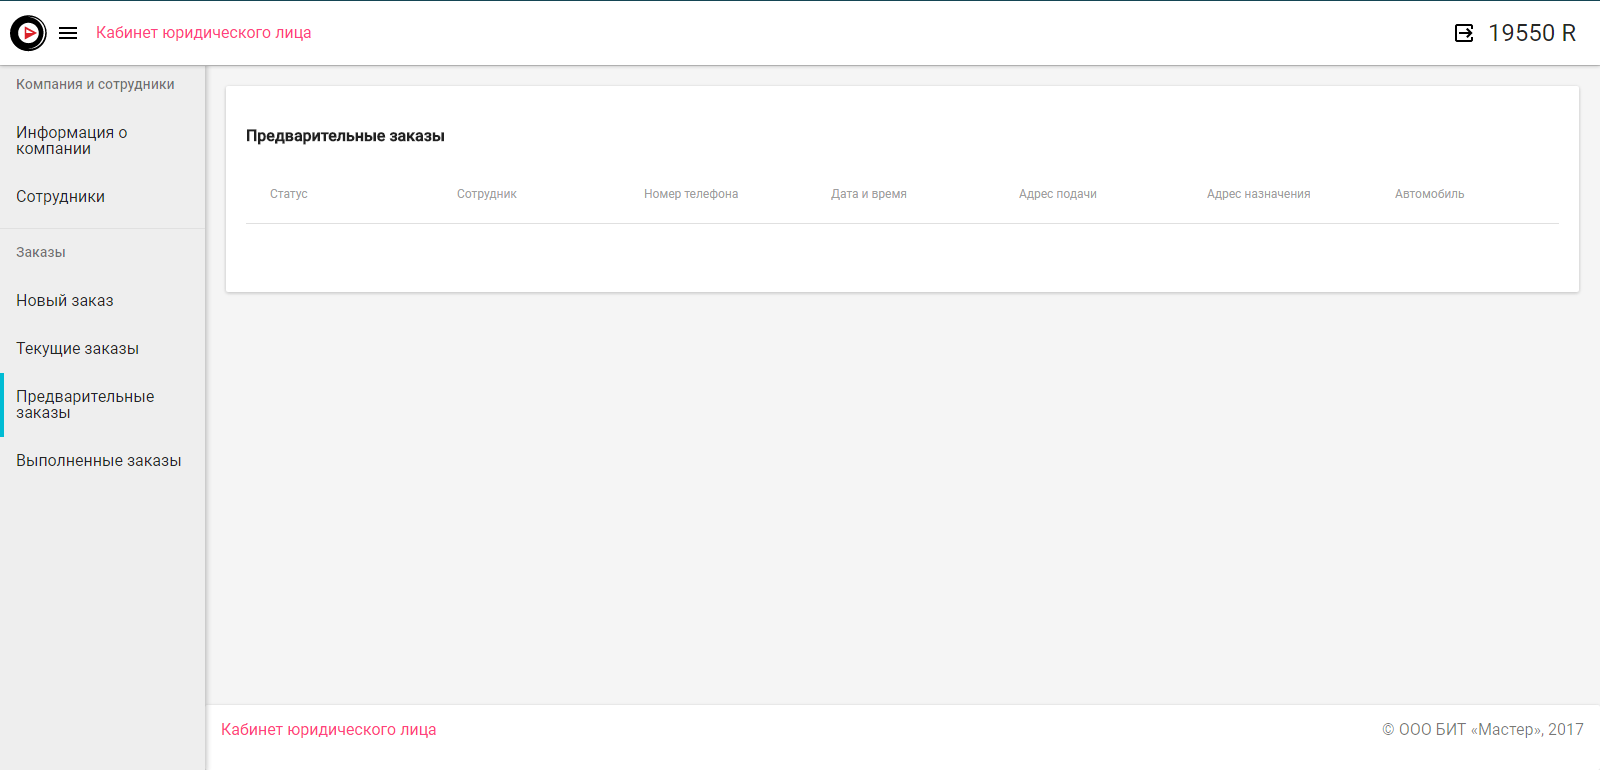Click the Автомобиль column header
This screenshot has height=770, width=1600.
1429,194
